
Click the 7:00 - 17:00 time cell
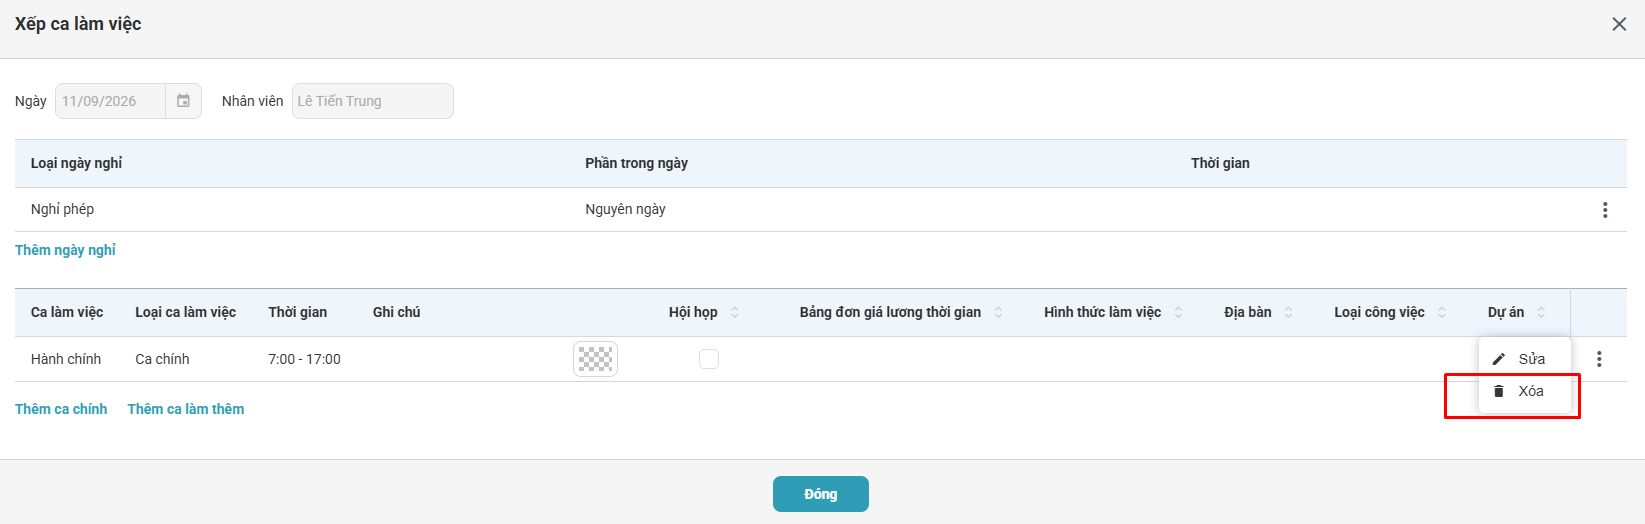[x=304, y=359]
